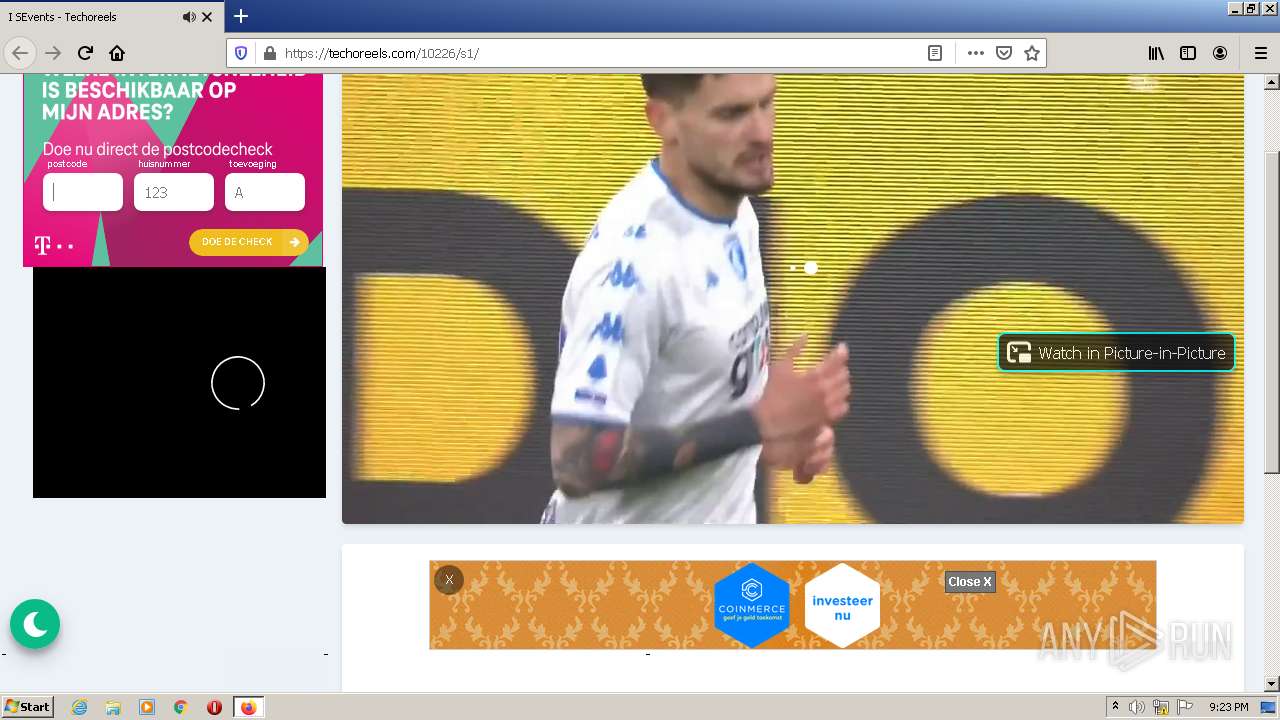Click the huisnummer input field
Image resolution: width=1280 pixels, height=720 pixels.
pyautogui.click(x=174, y=192)
